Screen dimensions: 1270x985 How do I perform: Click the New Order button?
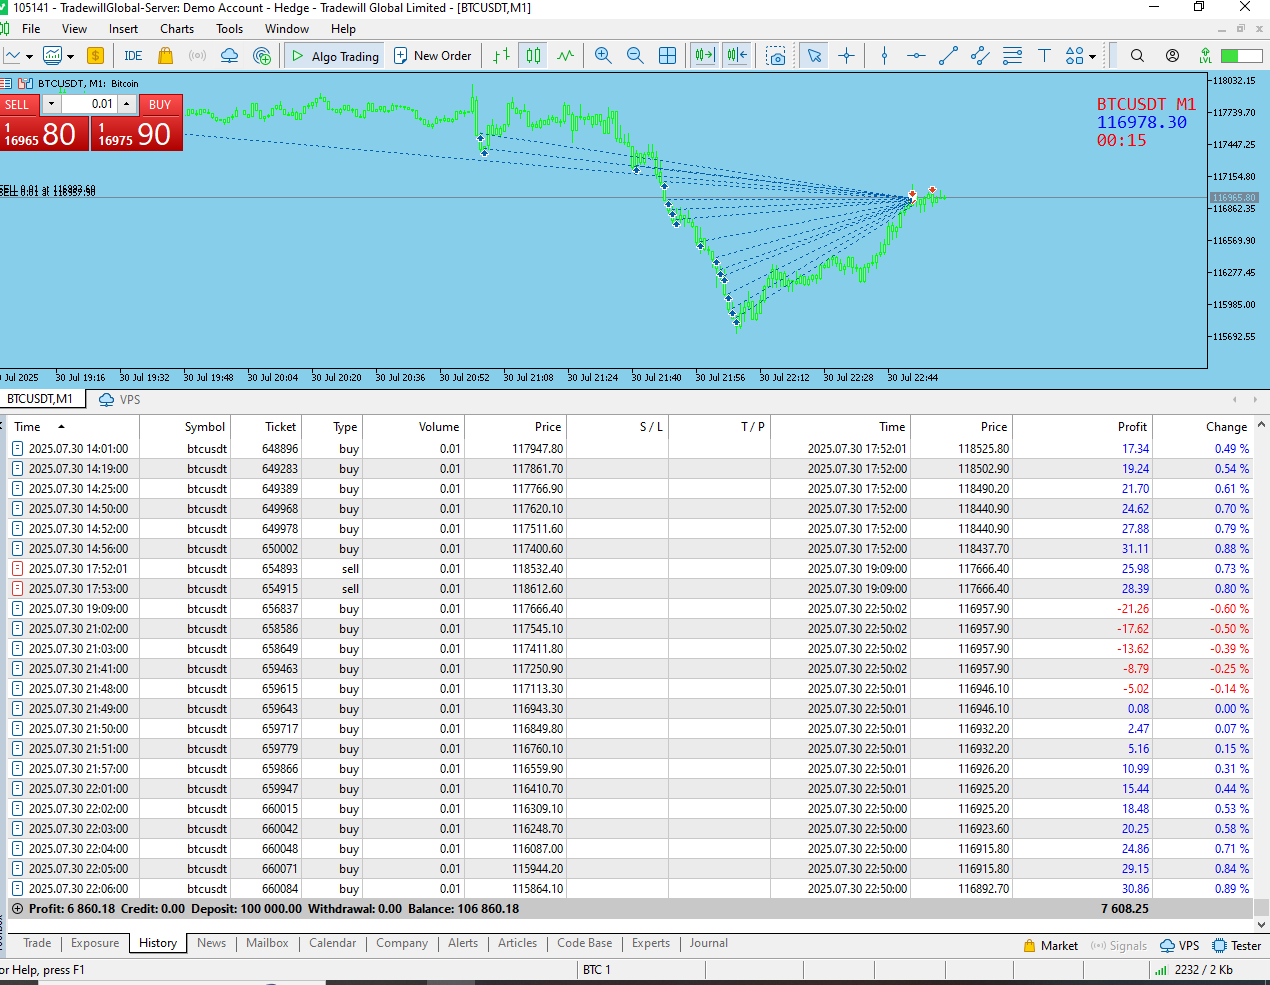coord(432,56)
